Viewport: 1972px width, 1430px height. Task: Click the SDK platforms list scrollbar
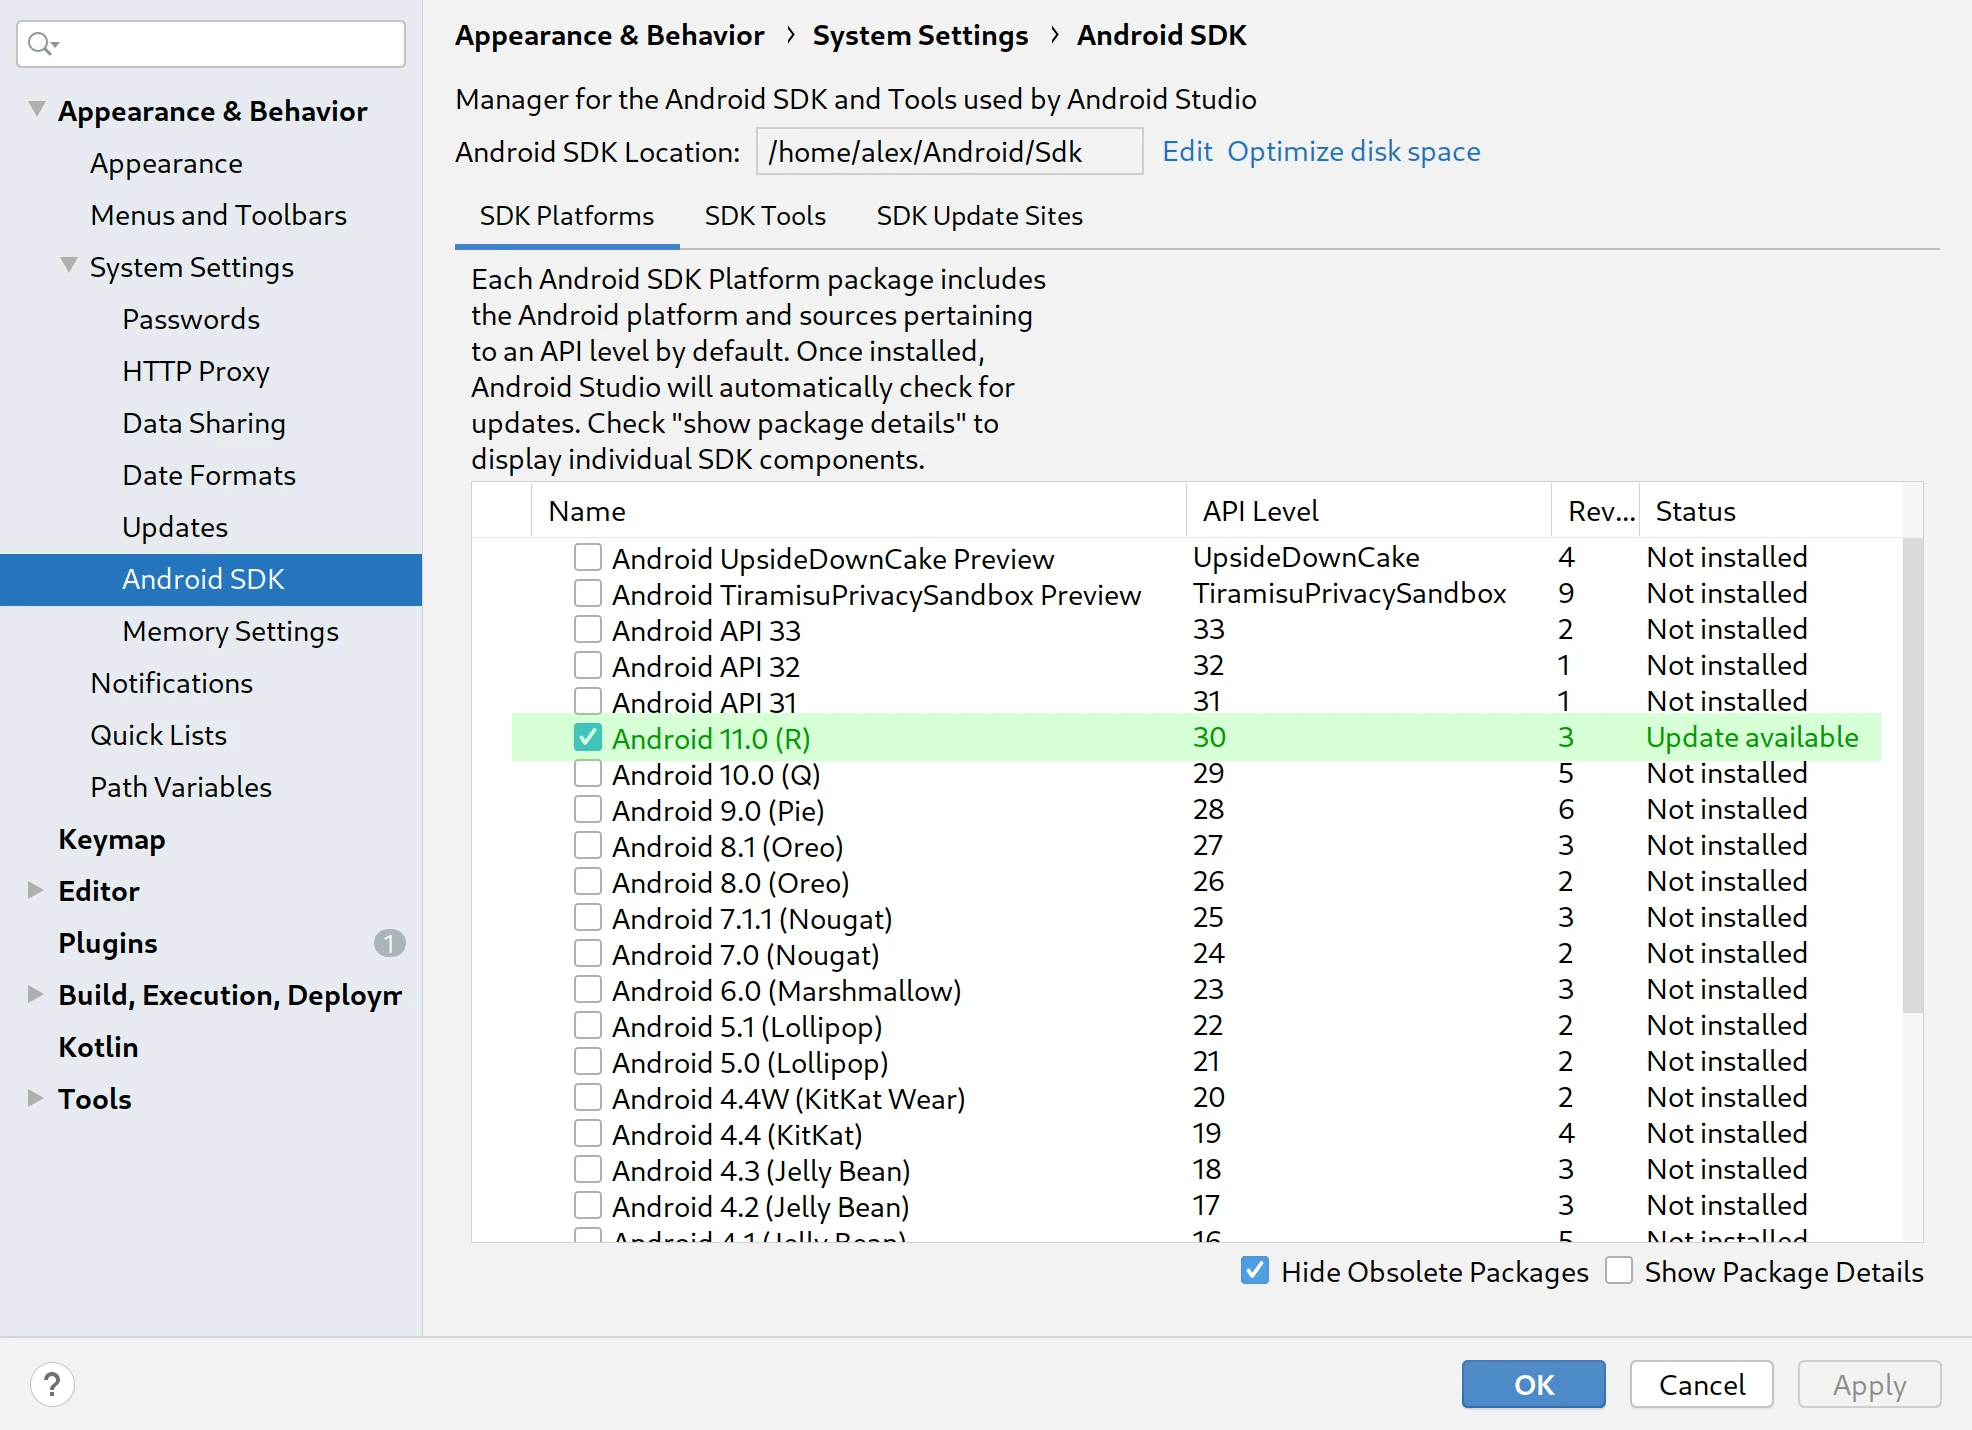coord(1911,775)
